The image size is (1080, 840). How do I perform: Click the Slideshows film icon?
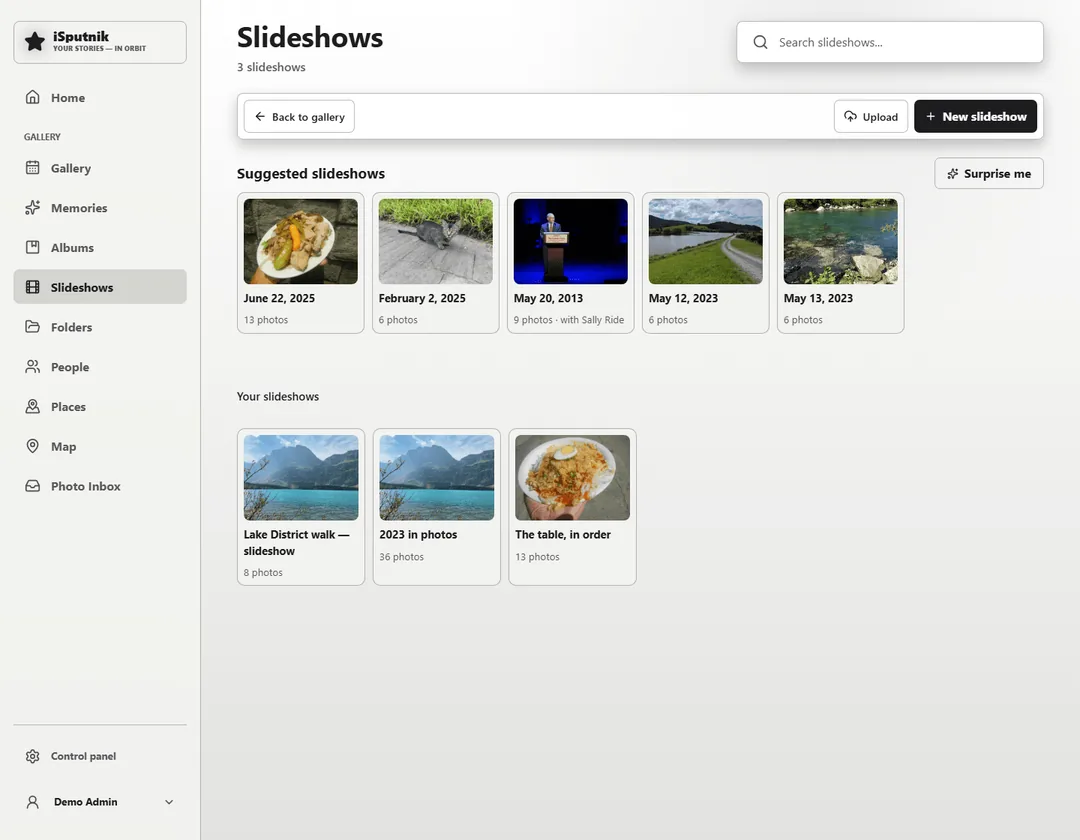click(32, 287)
